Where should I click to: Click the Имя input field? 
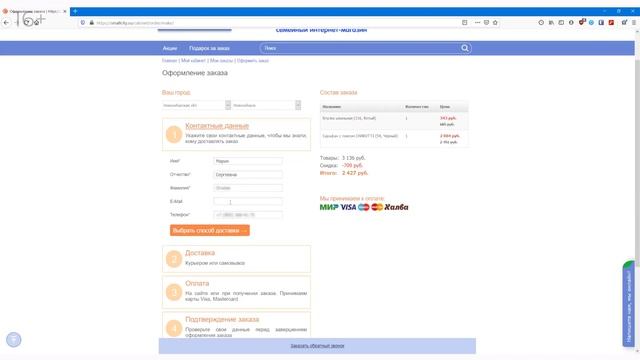coord(248,161)
